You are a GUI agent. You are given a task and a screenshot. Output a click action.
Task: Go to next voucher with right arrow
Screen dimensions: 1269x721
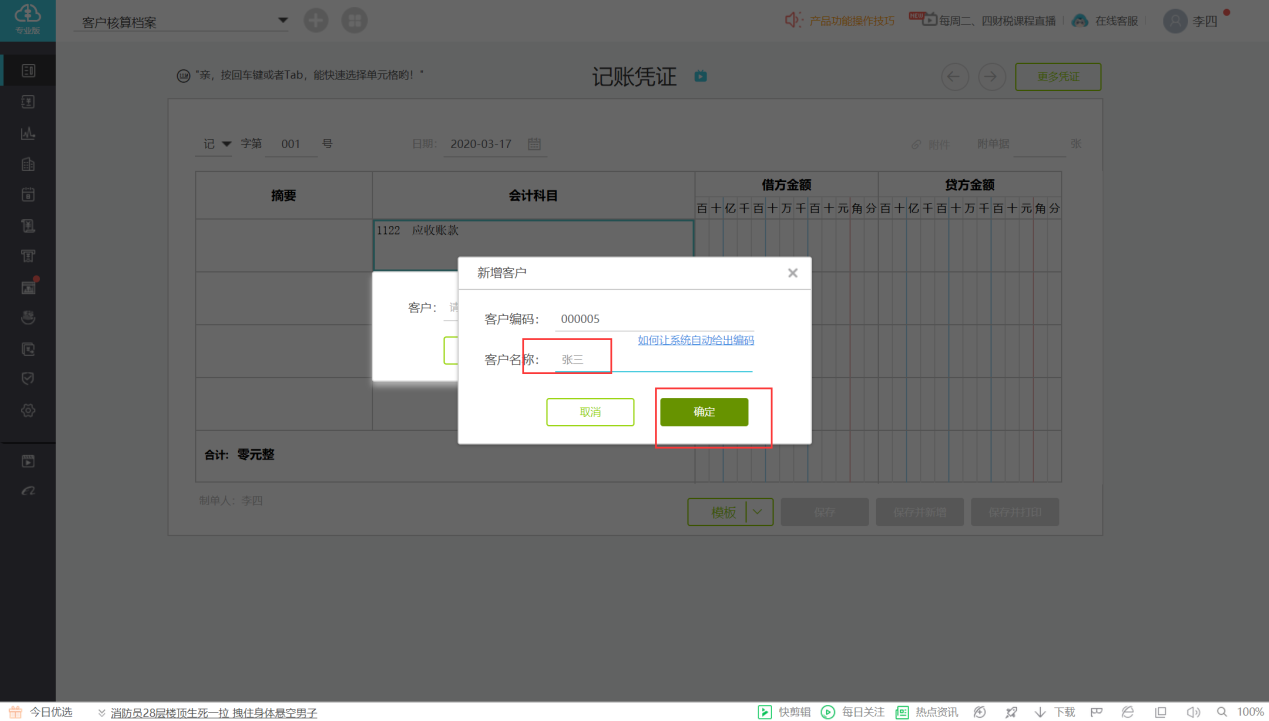point(991,77)
